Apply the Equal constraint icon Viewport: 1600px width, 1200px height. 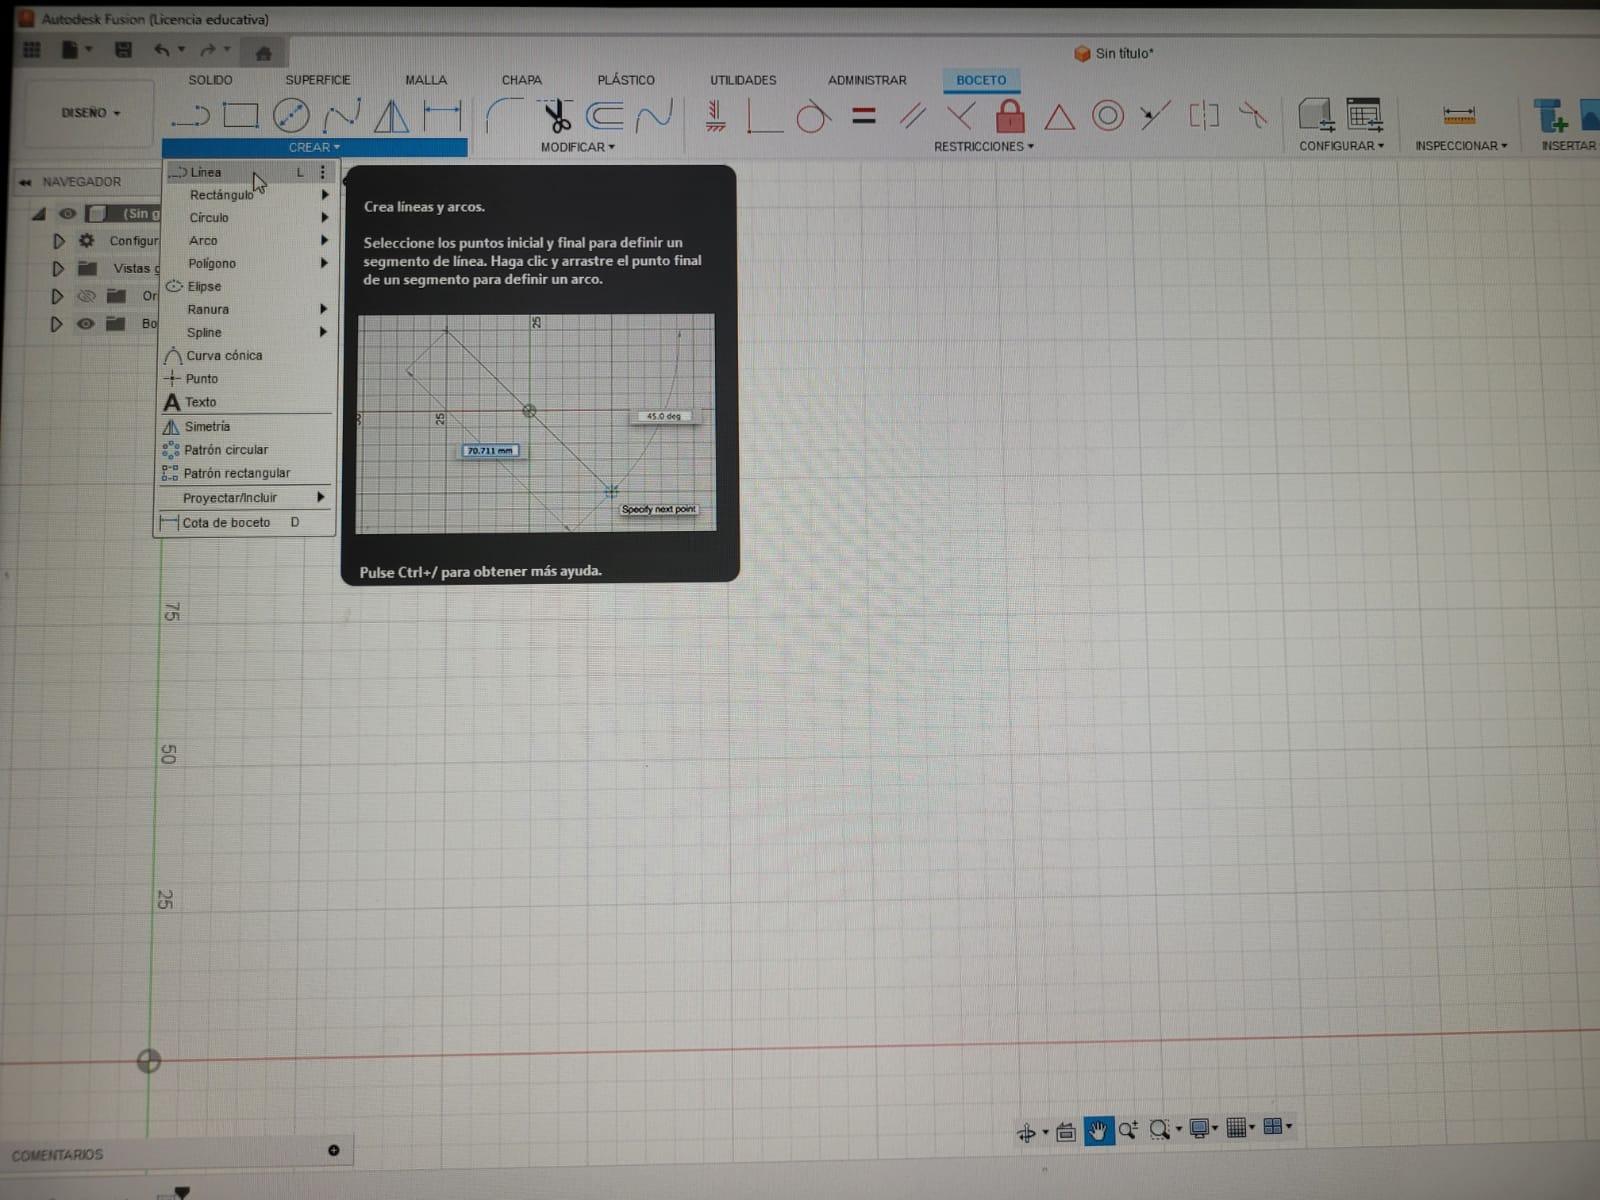click(x=864, y=116)
